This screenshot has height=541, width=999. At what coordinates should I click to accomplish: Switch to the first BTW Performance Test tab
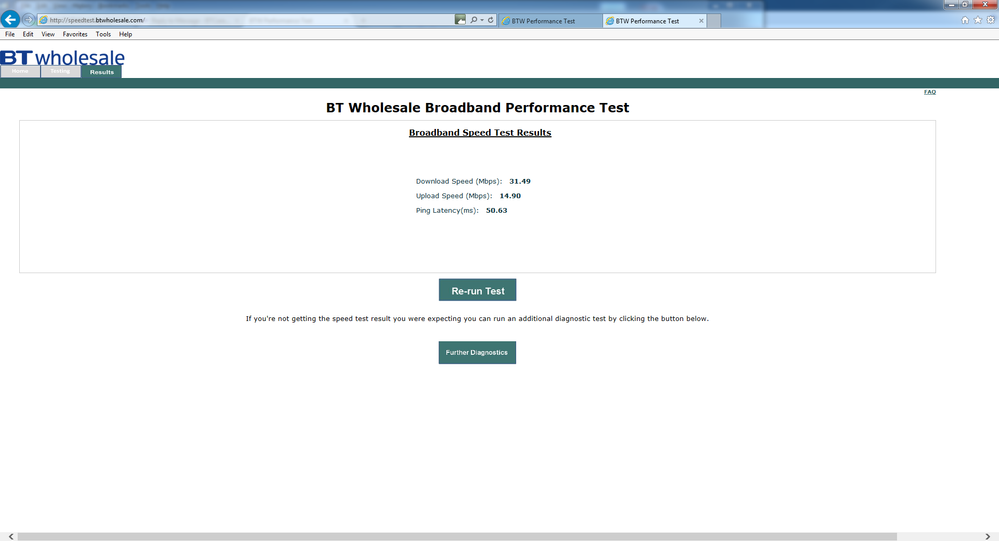tap(550, 21)
